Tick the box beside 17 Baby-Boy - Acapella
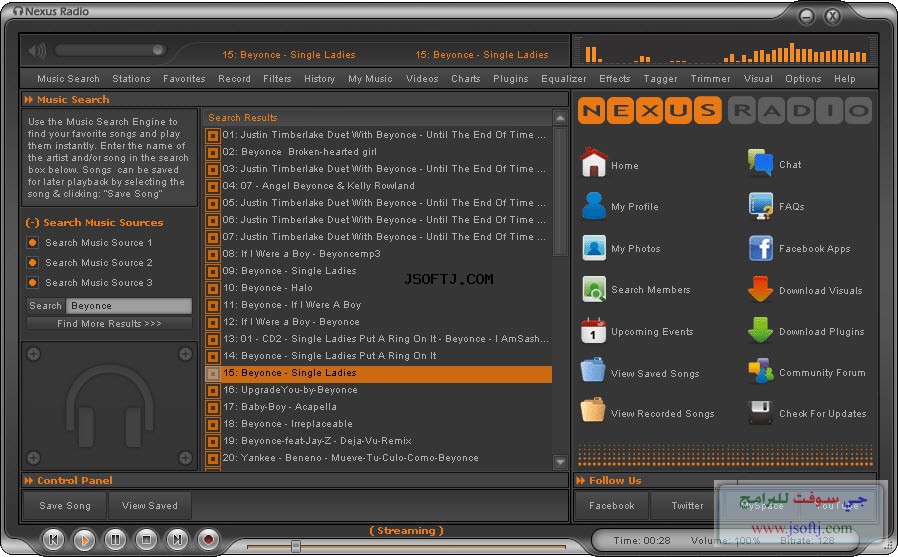Image resolution: width=898 pixels, height=557 pixels. pos(212,408)
